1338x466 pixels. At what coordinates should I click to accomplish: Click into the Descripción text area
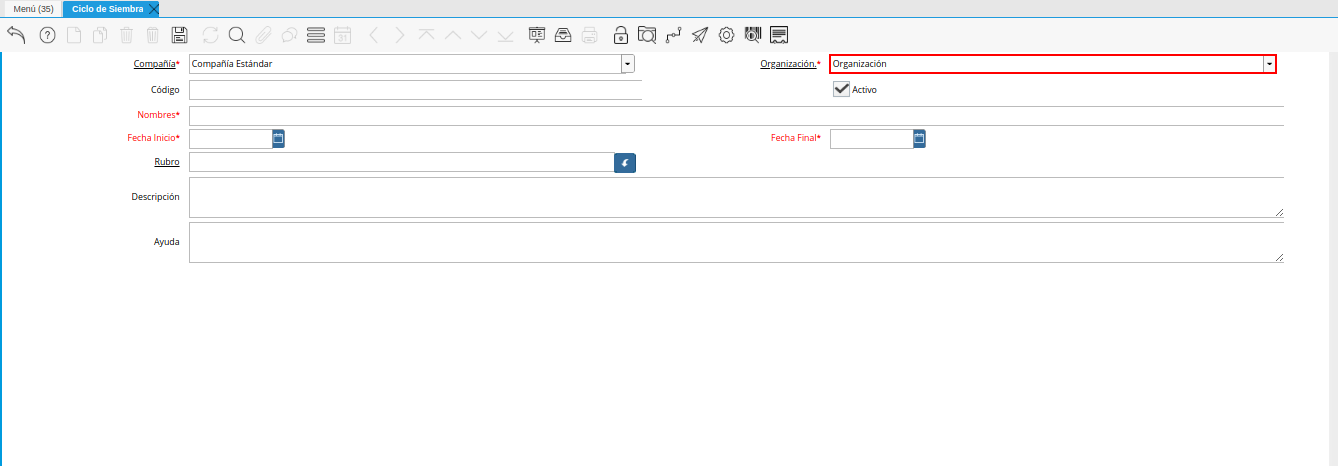tap(736, 197)
